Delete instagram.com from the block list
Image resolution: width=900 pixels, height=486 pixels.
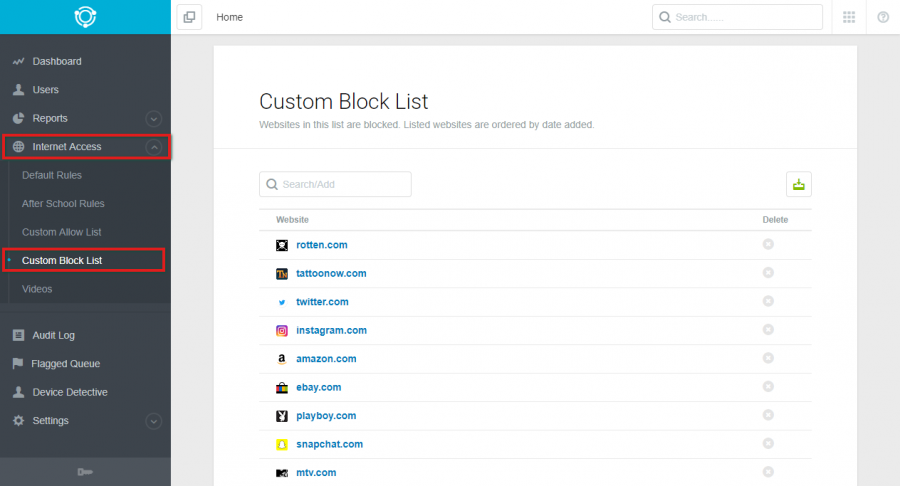pos(768,329)
